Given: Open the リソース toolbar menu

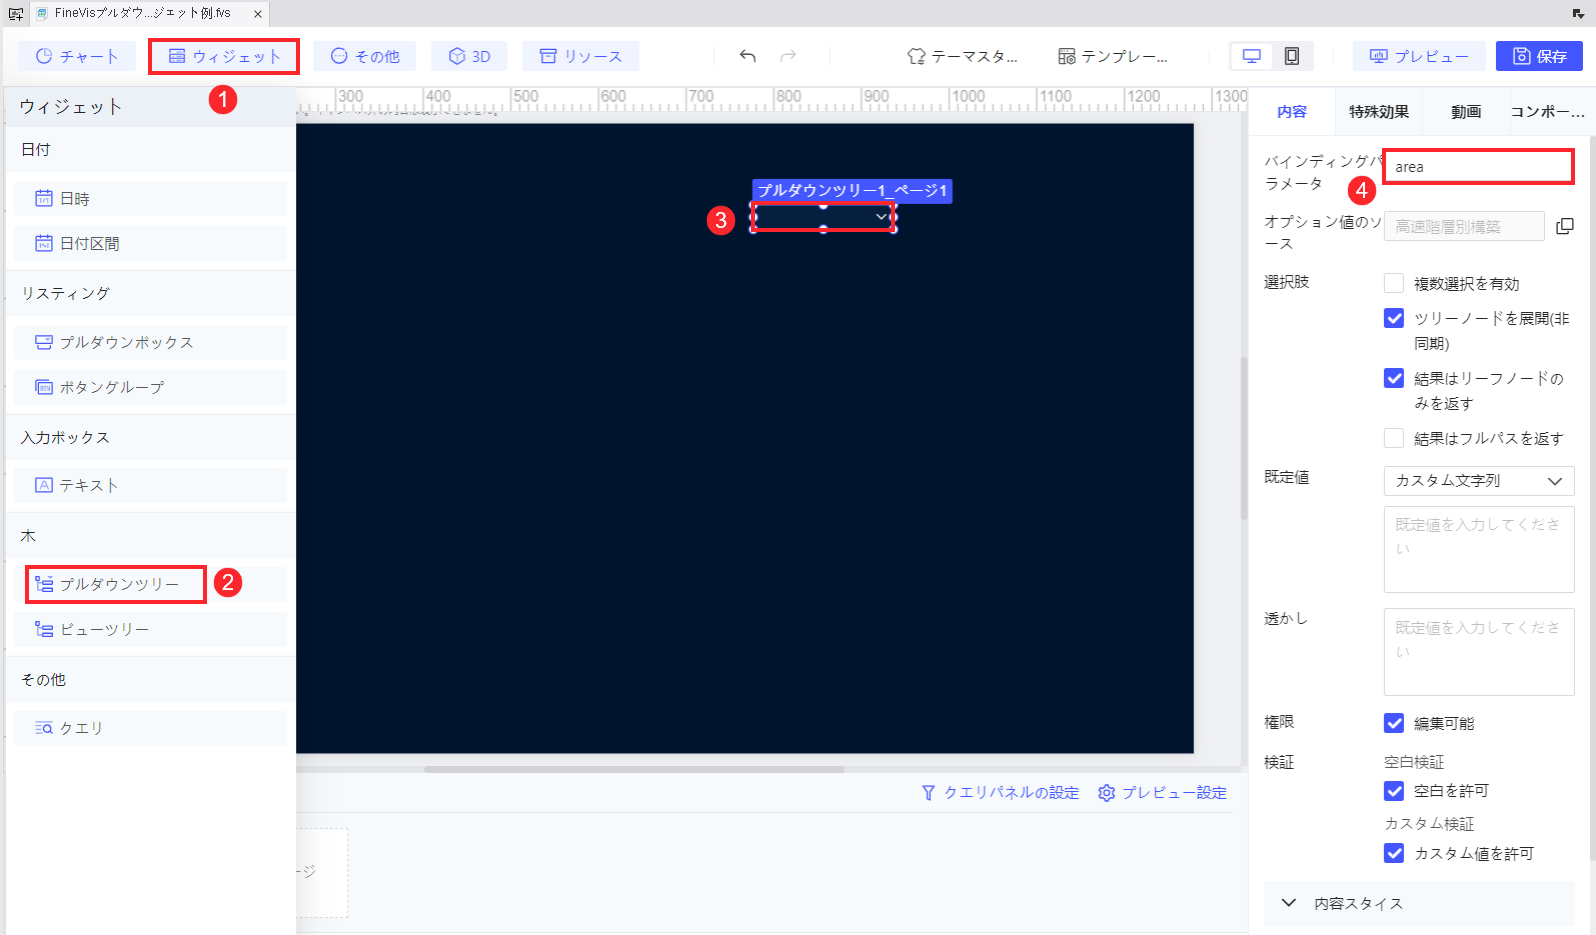Looking at the screenshot, I should [x=581, y=56].
